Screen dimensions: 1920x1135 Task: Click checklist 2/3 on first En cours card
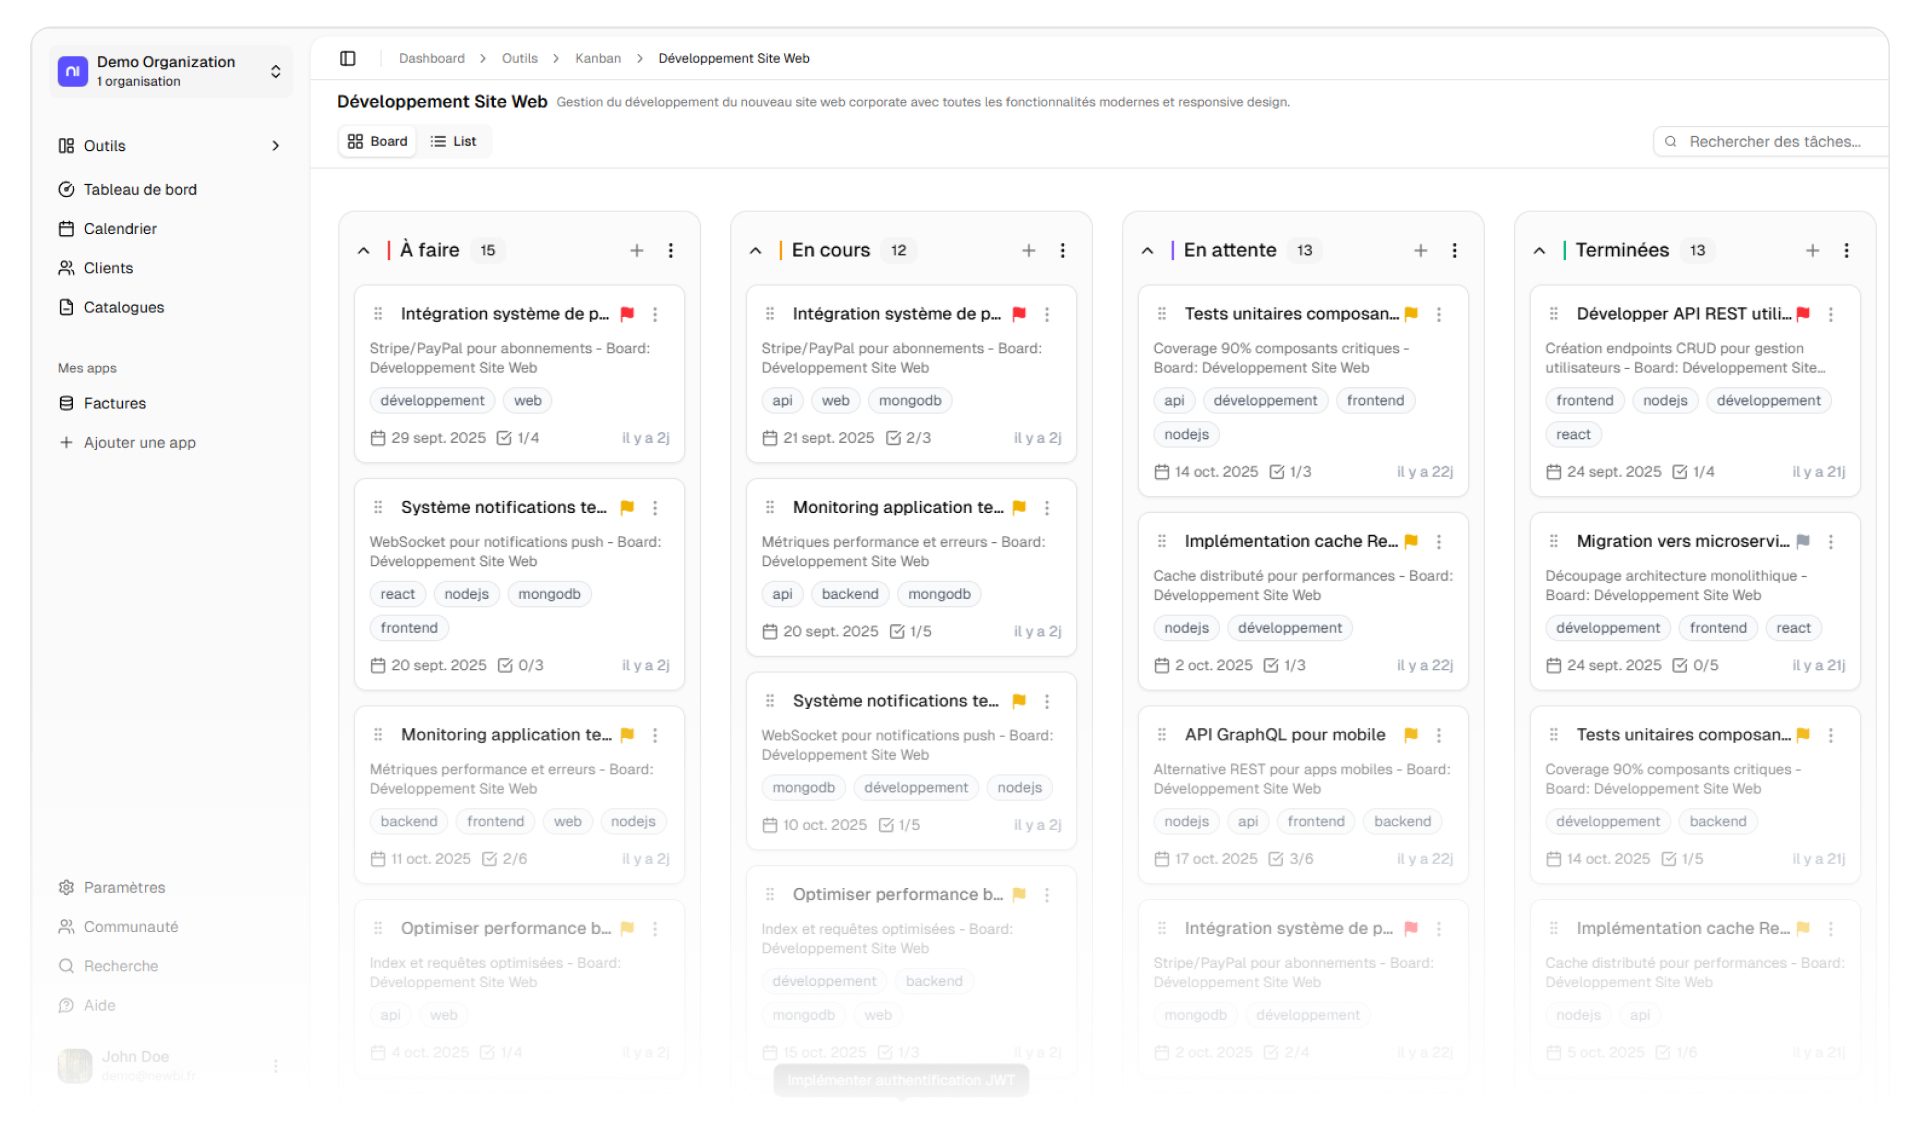[908, 438]
